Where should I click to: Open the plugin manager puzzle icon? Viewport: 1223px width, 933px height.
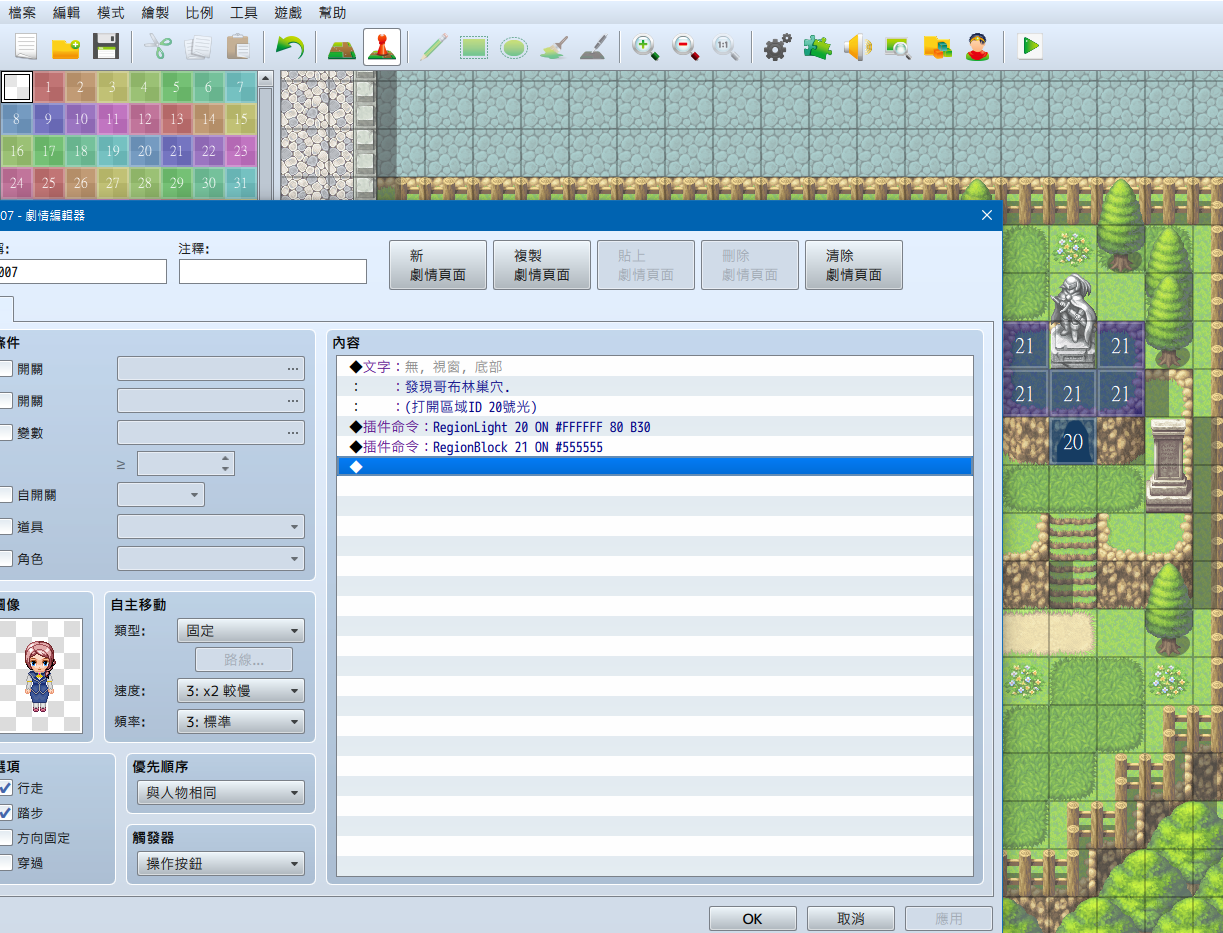click(818, 47)
